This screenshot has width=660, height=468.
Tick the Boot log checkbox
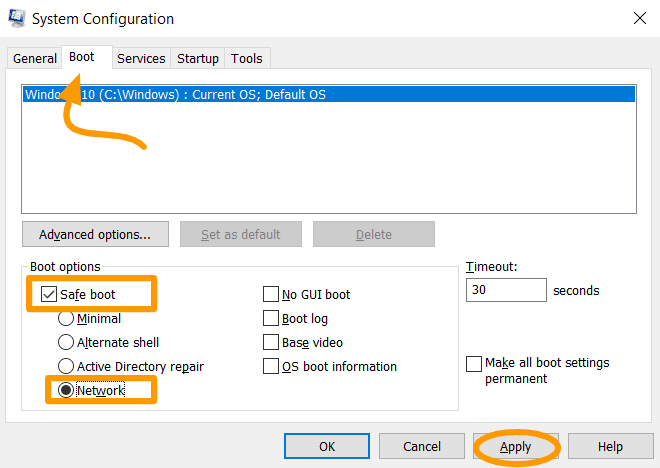point(271,319)
